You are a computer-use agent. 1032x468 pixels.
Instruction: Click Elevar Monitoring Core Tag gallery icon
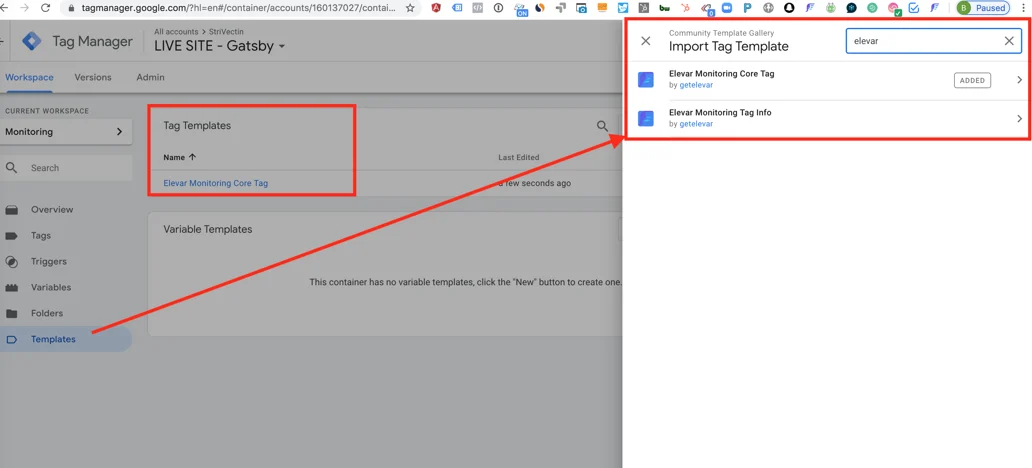(x=646, y=80)
